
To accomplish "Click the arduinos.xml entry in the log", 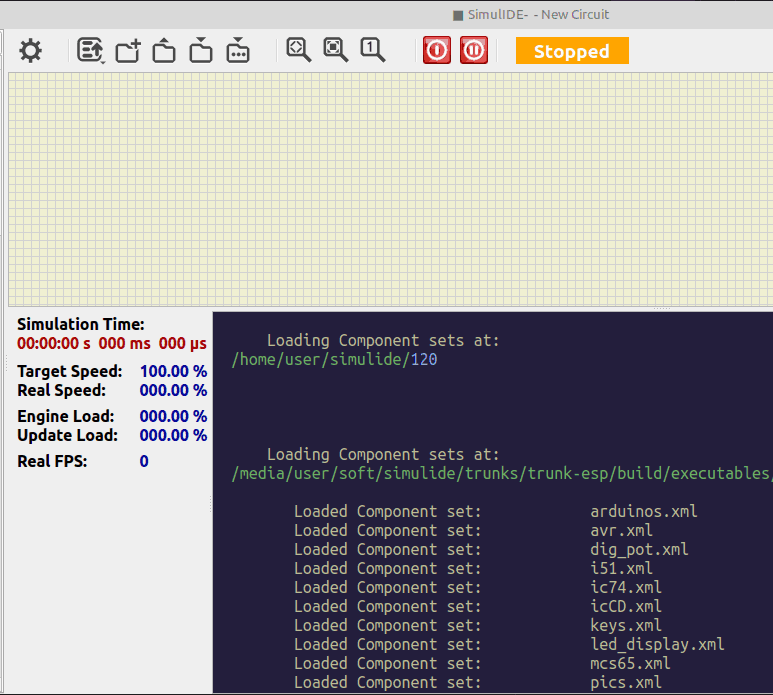I will click(x=643, y=511).
